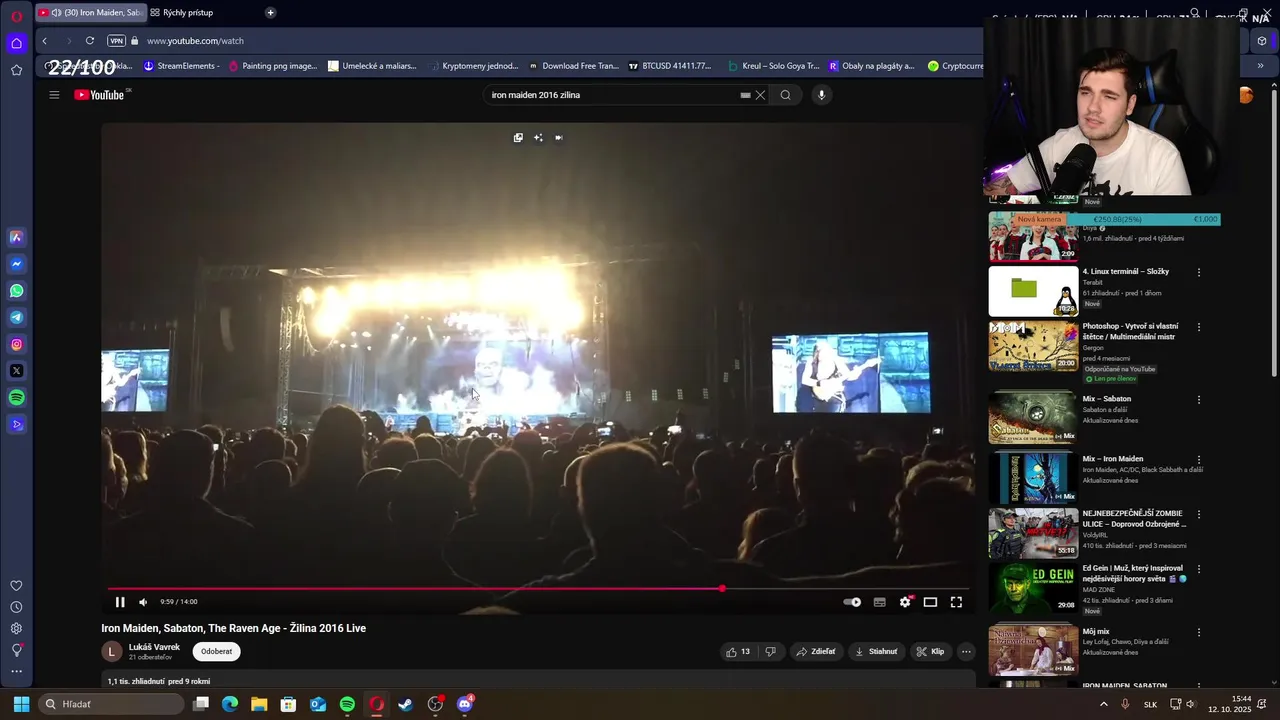Open Steam from Windows taskbar
This screenshot has width=1280, height=720.
[405, 704]
